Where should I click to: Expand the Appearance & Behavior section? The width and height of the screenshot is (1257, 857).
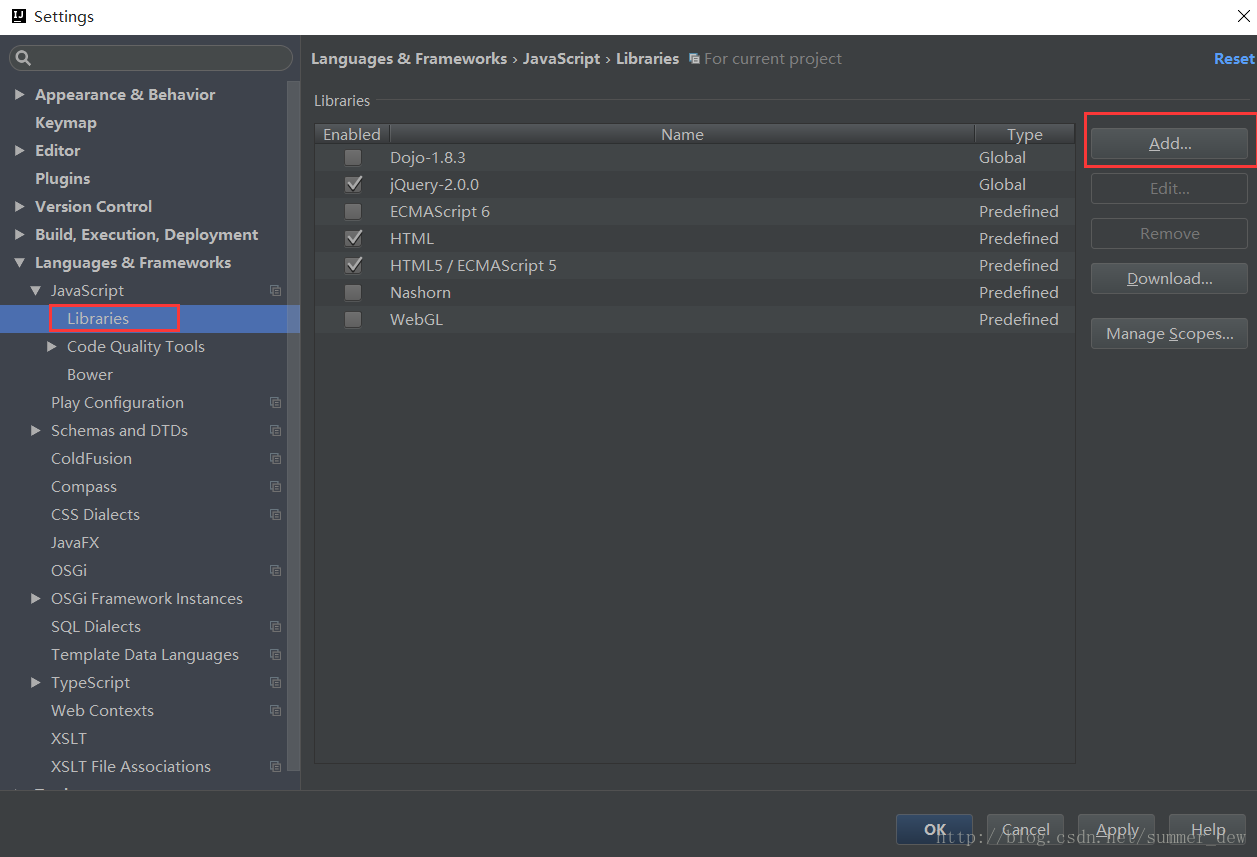click(20, 95)
